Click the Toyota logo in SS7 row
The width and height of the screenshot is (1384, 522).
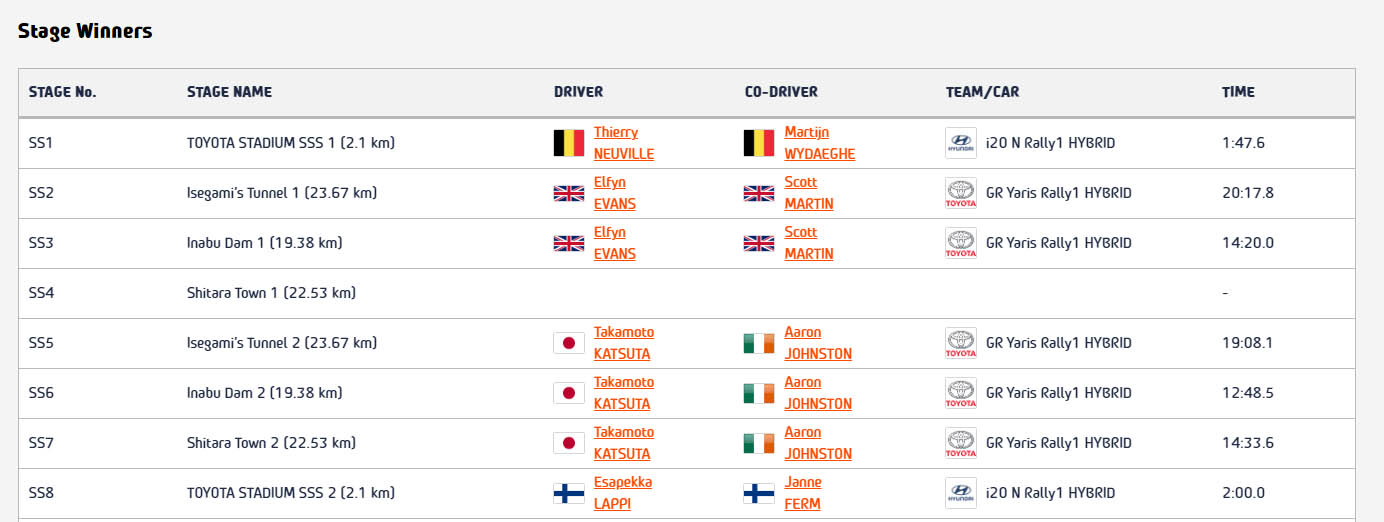pos(961,443)
